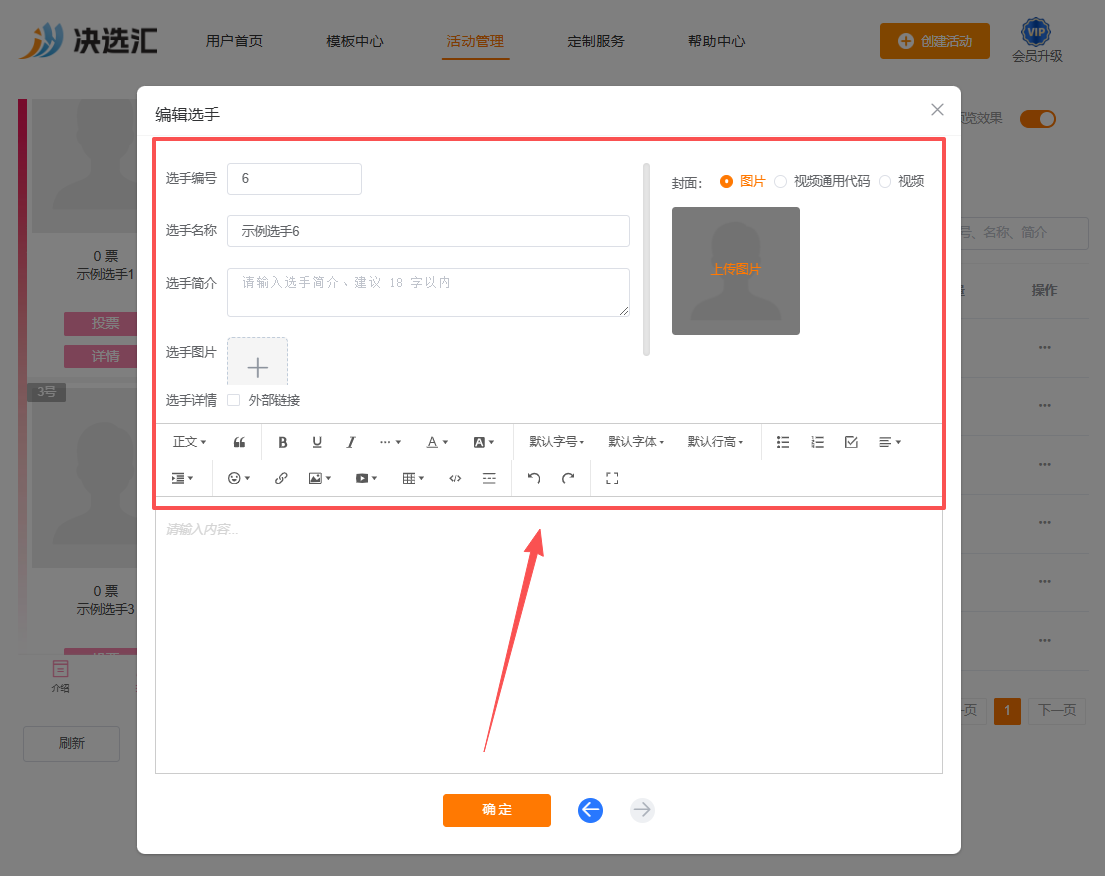
Task: Open the insert video dropdown
Action: click(366, 479)
